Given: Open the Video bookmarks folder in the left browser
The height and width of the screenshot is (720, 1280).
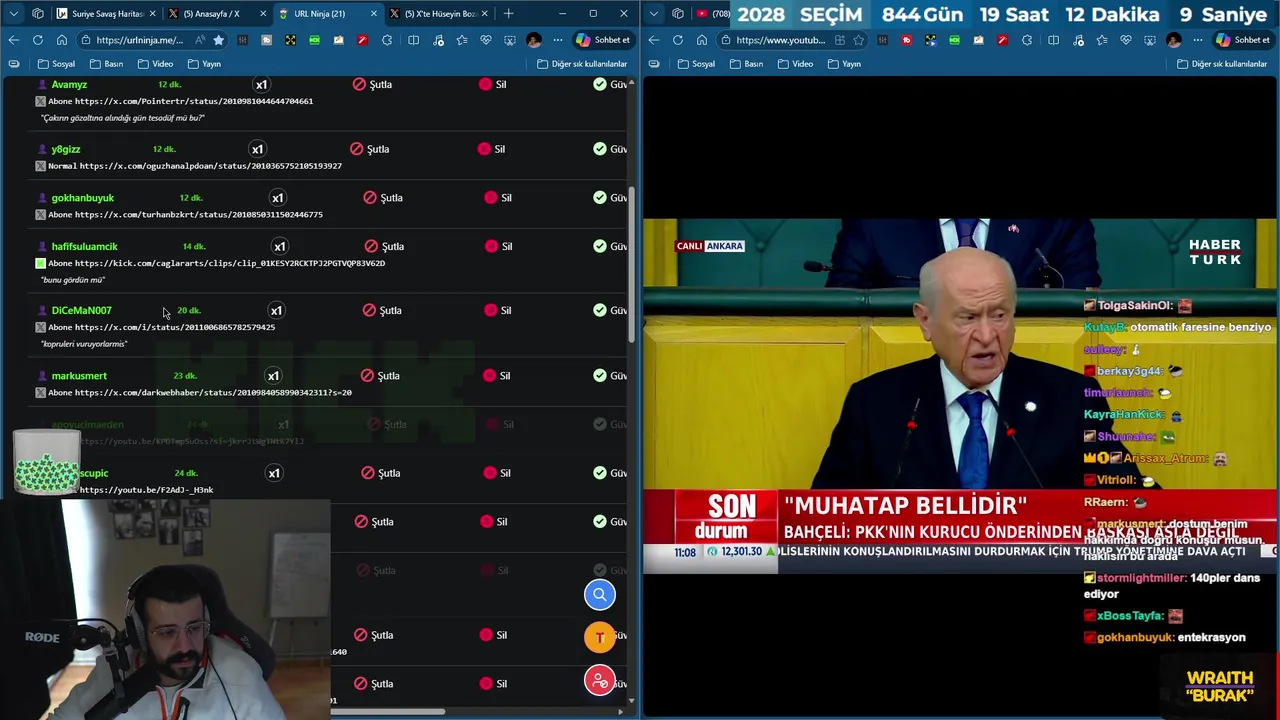Looking at the screenshot, I should 155,64.
